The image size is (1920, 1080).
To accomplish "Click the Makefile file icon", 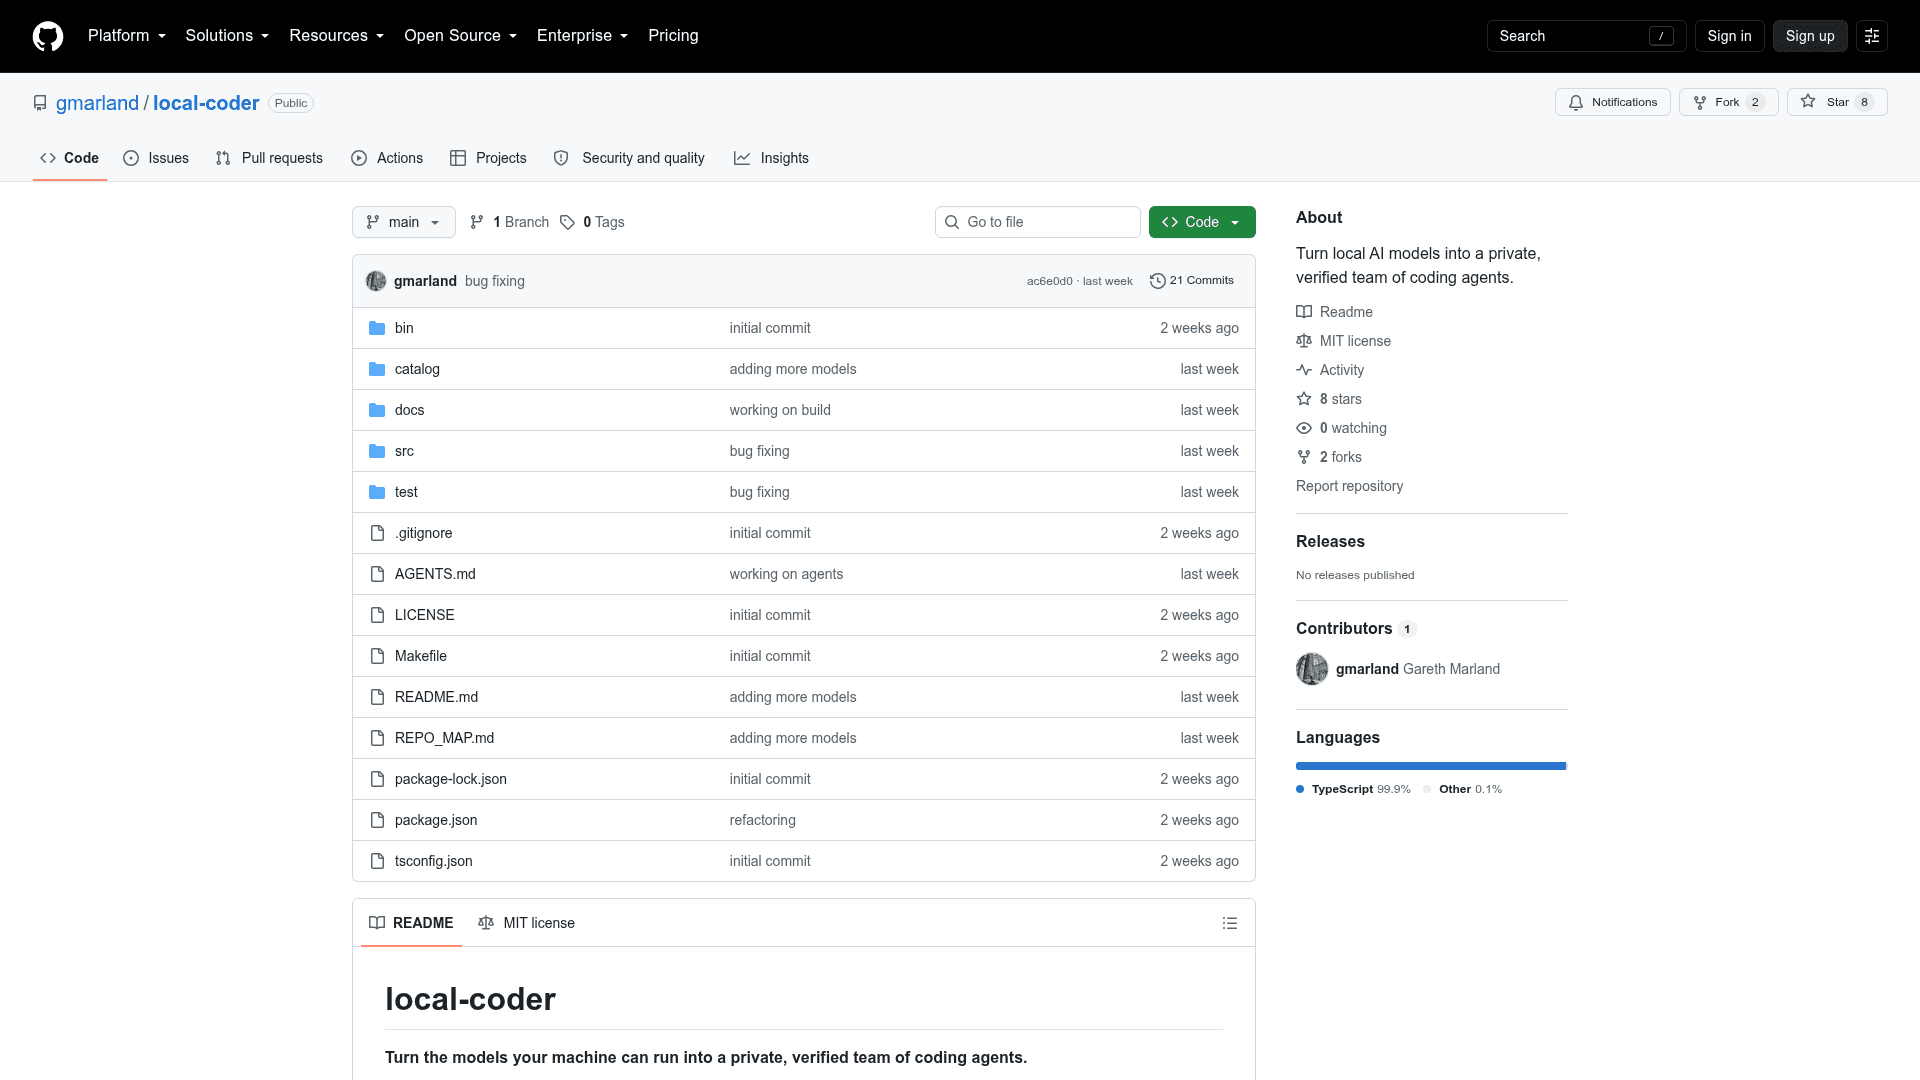I will [377, 656].
